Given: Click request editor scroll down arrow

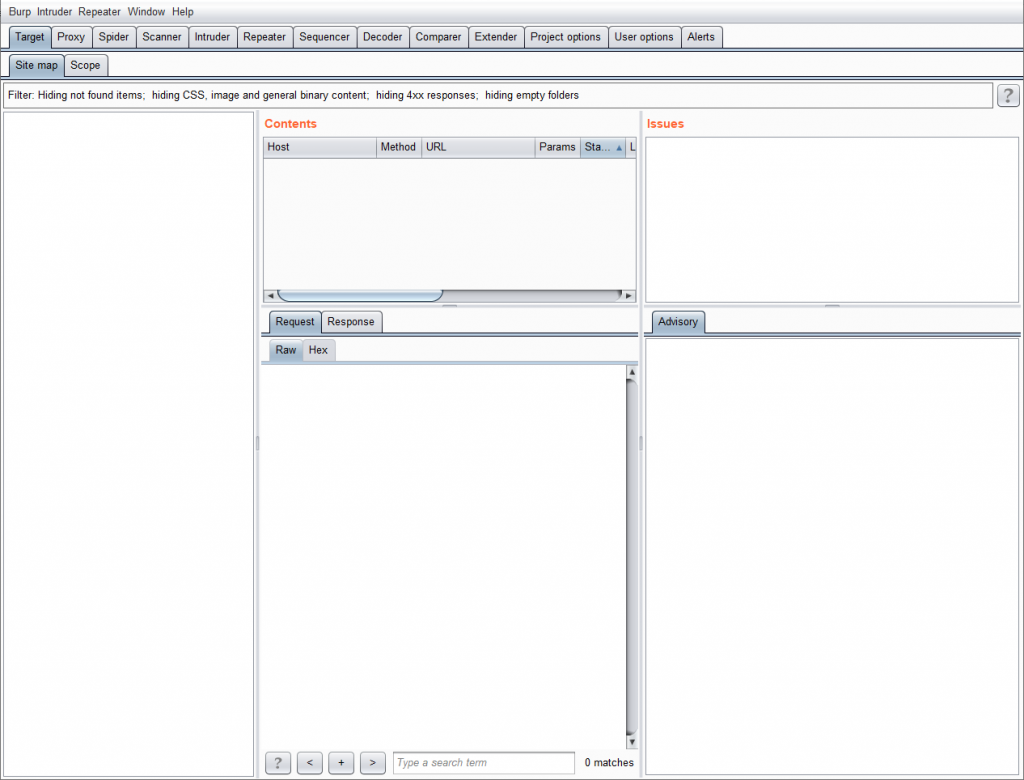Looking at the screenshot, I should point(632,742).
